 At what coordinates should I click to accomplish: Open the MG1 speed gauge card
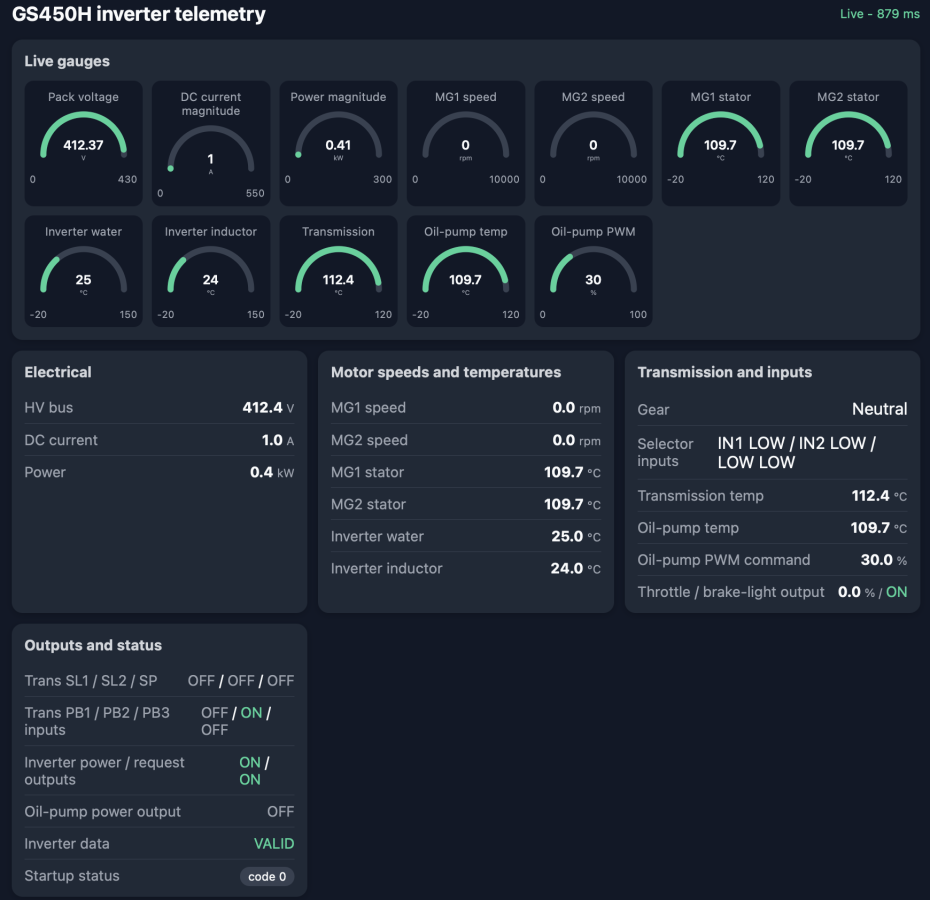[x=466, y=144]
